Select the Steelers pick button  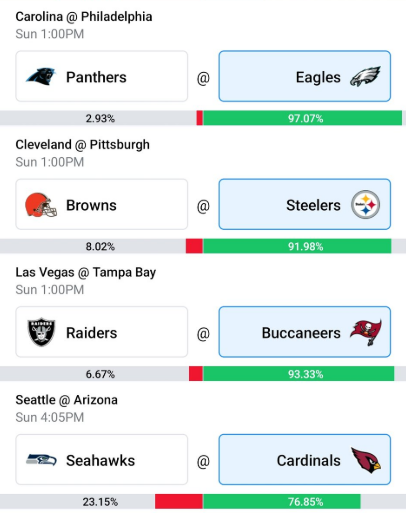305,204
